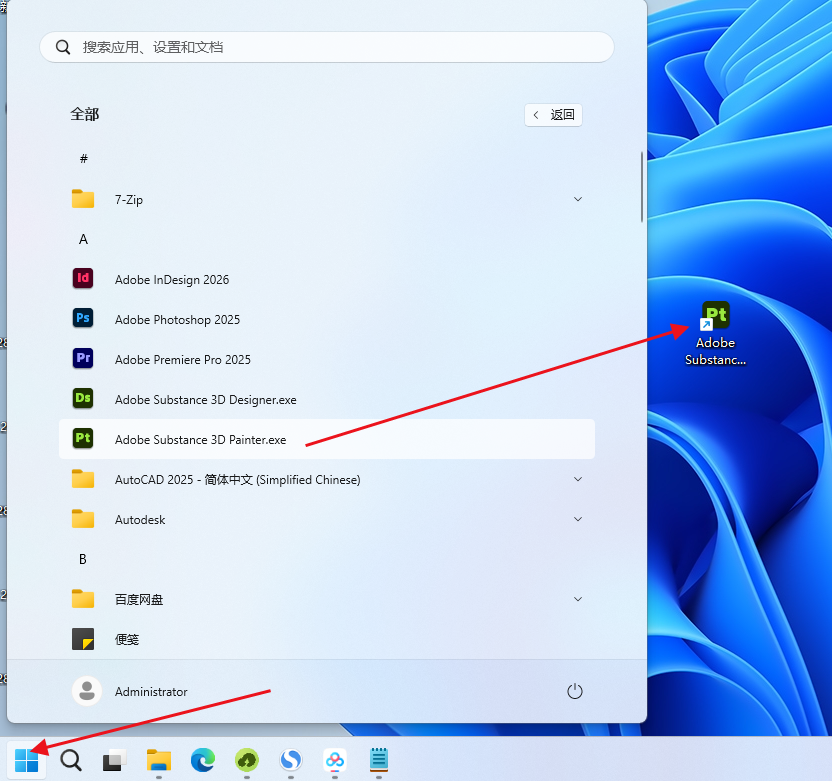Open the Notepad taskbar icon

click(x=379, y=760)
